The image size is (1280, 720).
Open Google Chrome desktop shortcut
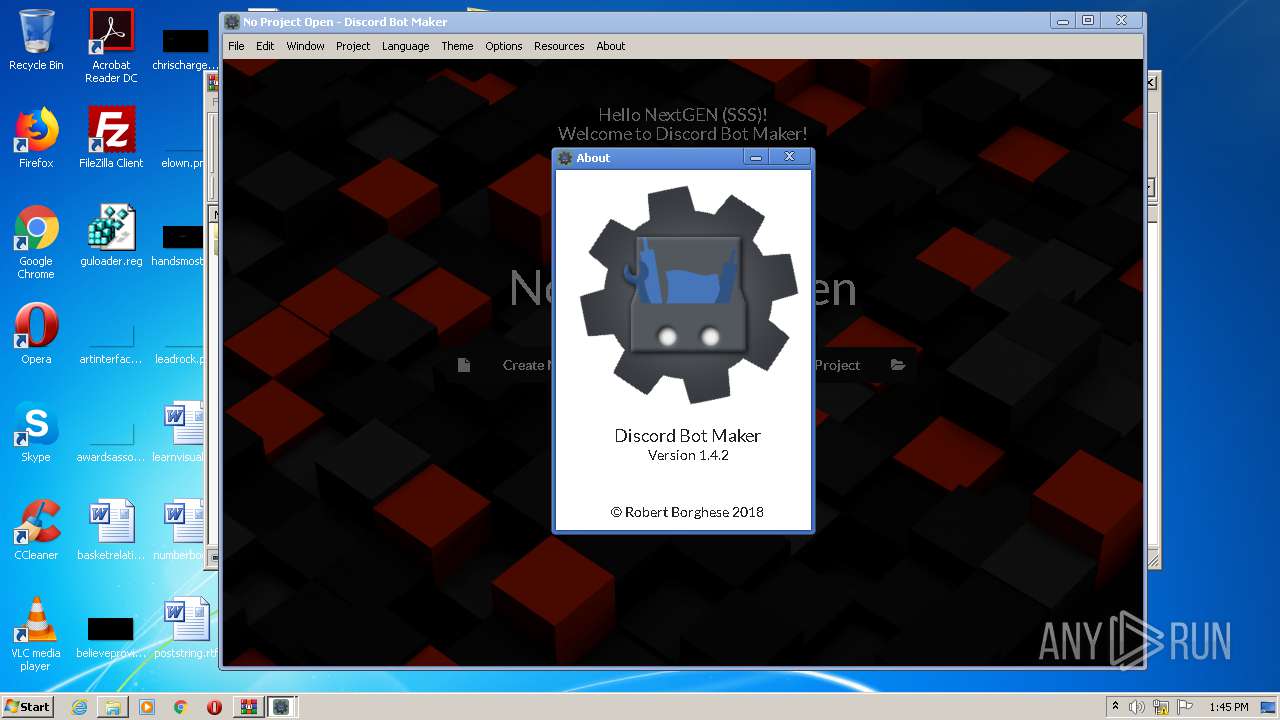point(36,242)
